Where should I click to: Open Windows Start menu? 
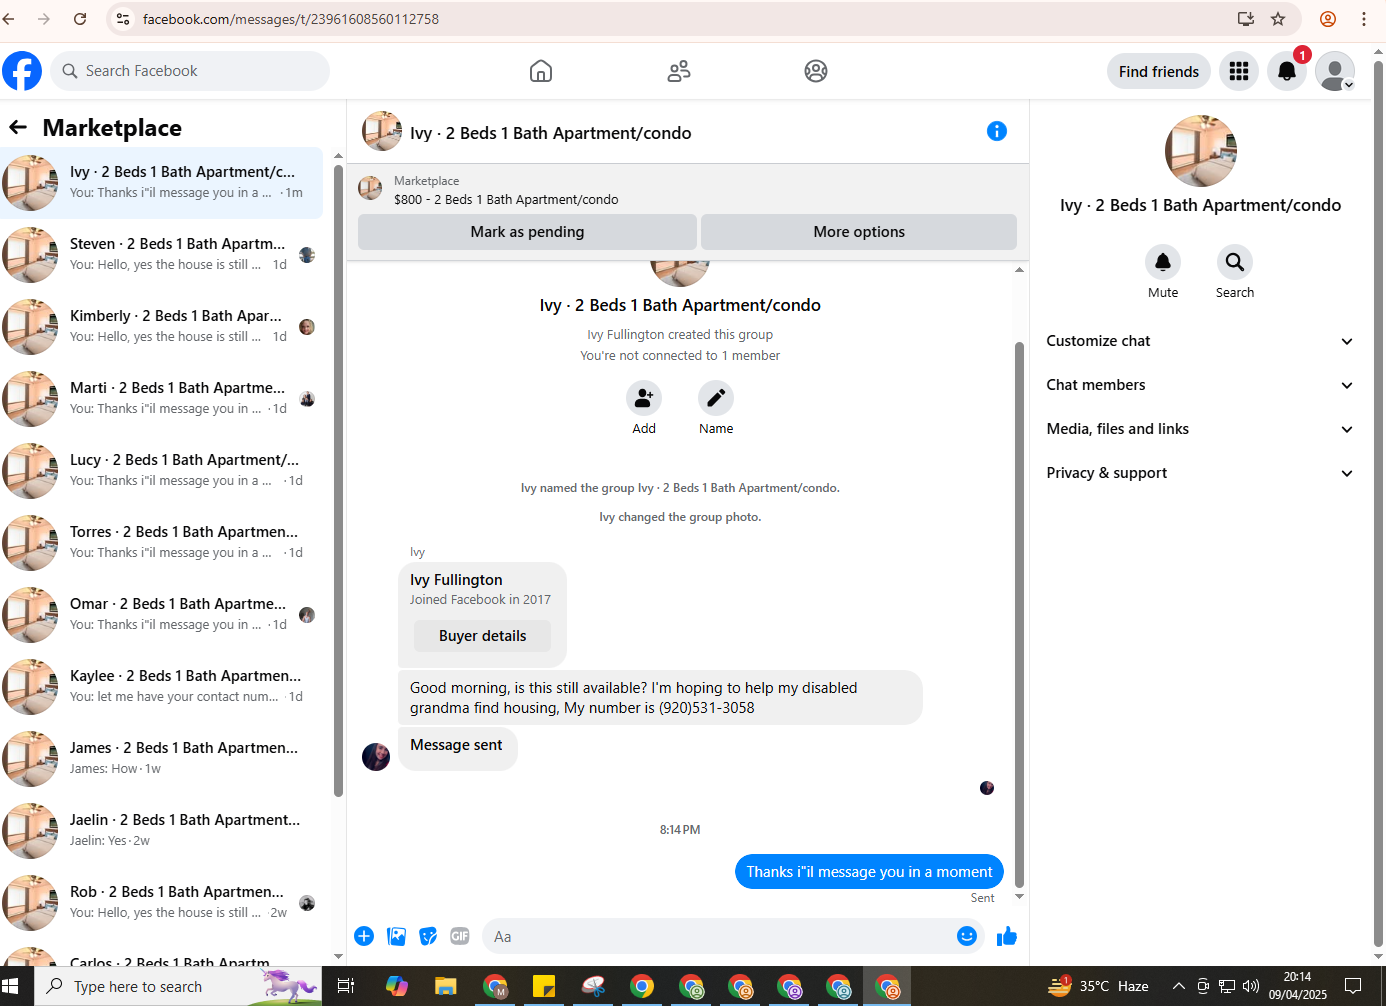tap(11, 986)
